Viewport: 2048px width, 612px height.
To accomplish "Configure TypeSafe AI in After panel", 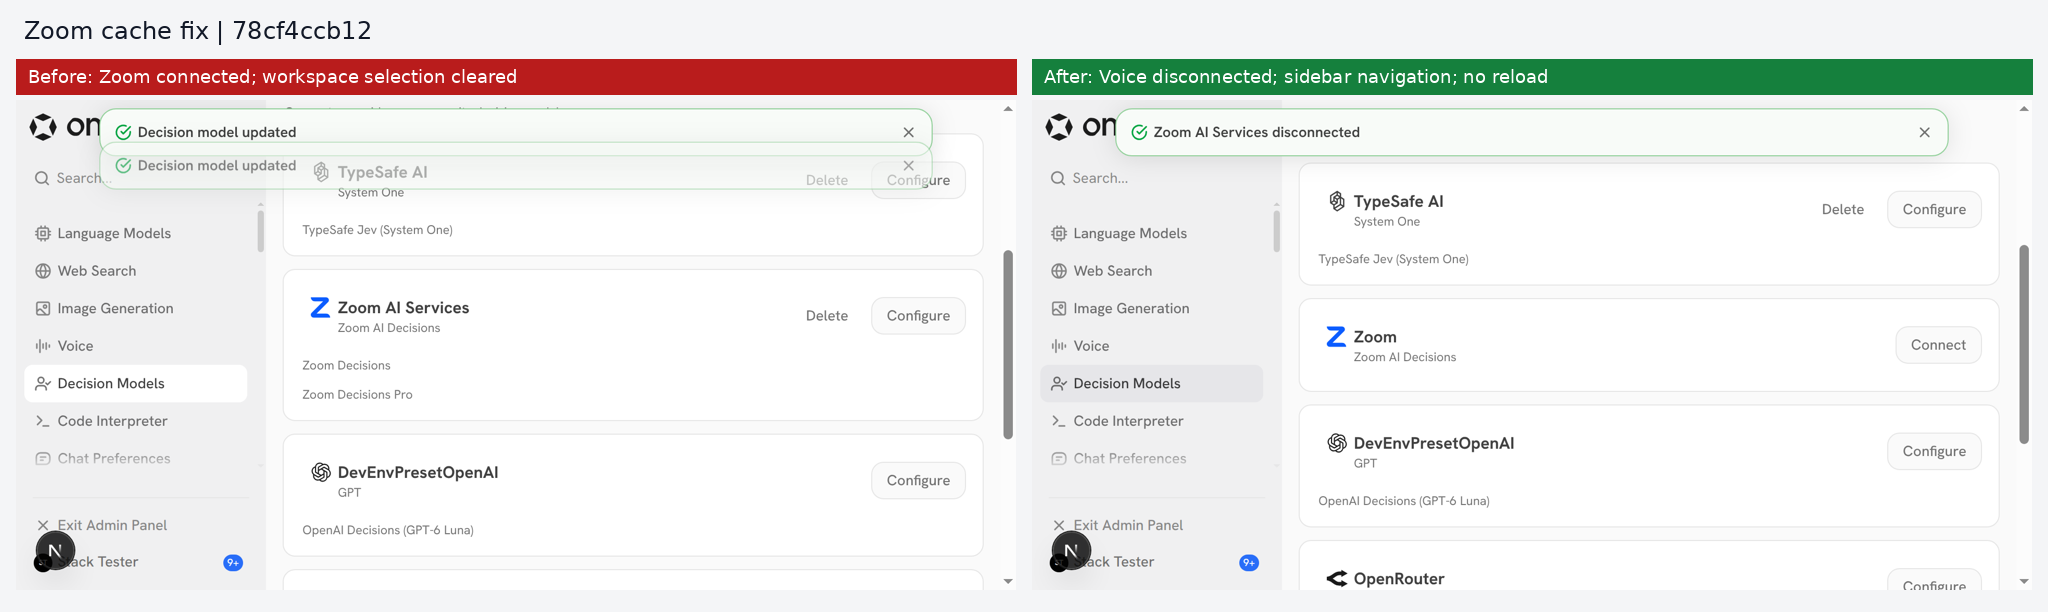I will click(1934, 209).
